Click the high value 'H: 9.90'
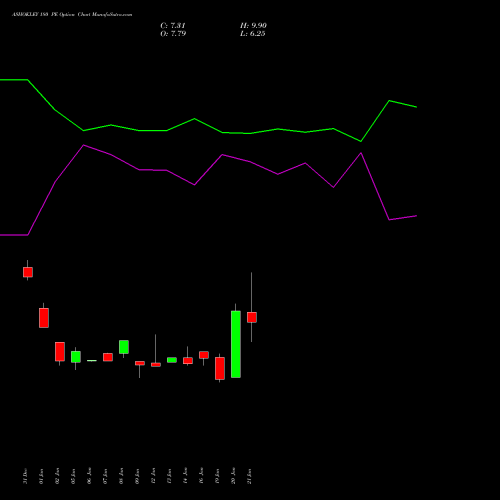This screenshot has width=500, height=500. coord(253,26)
